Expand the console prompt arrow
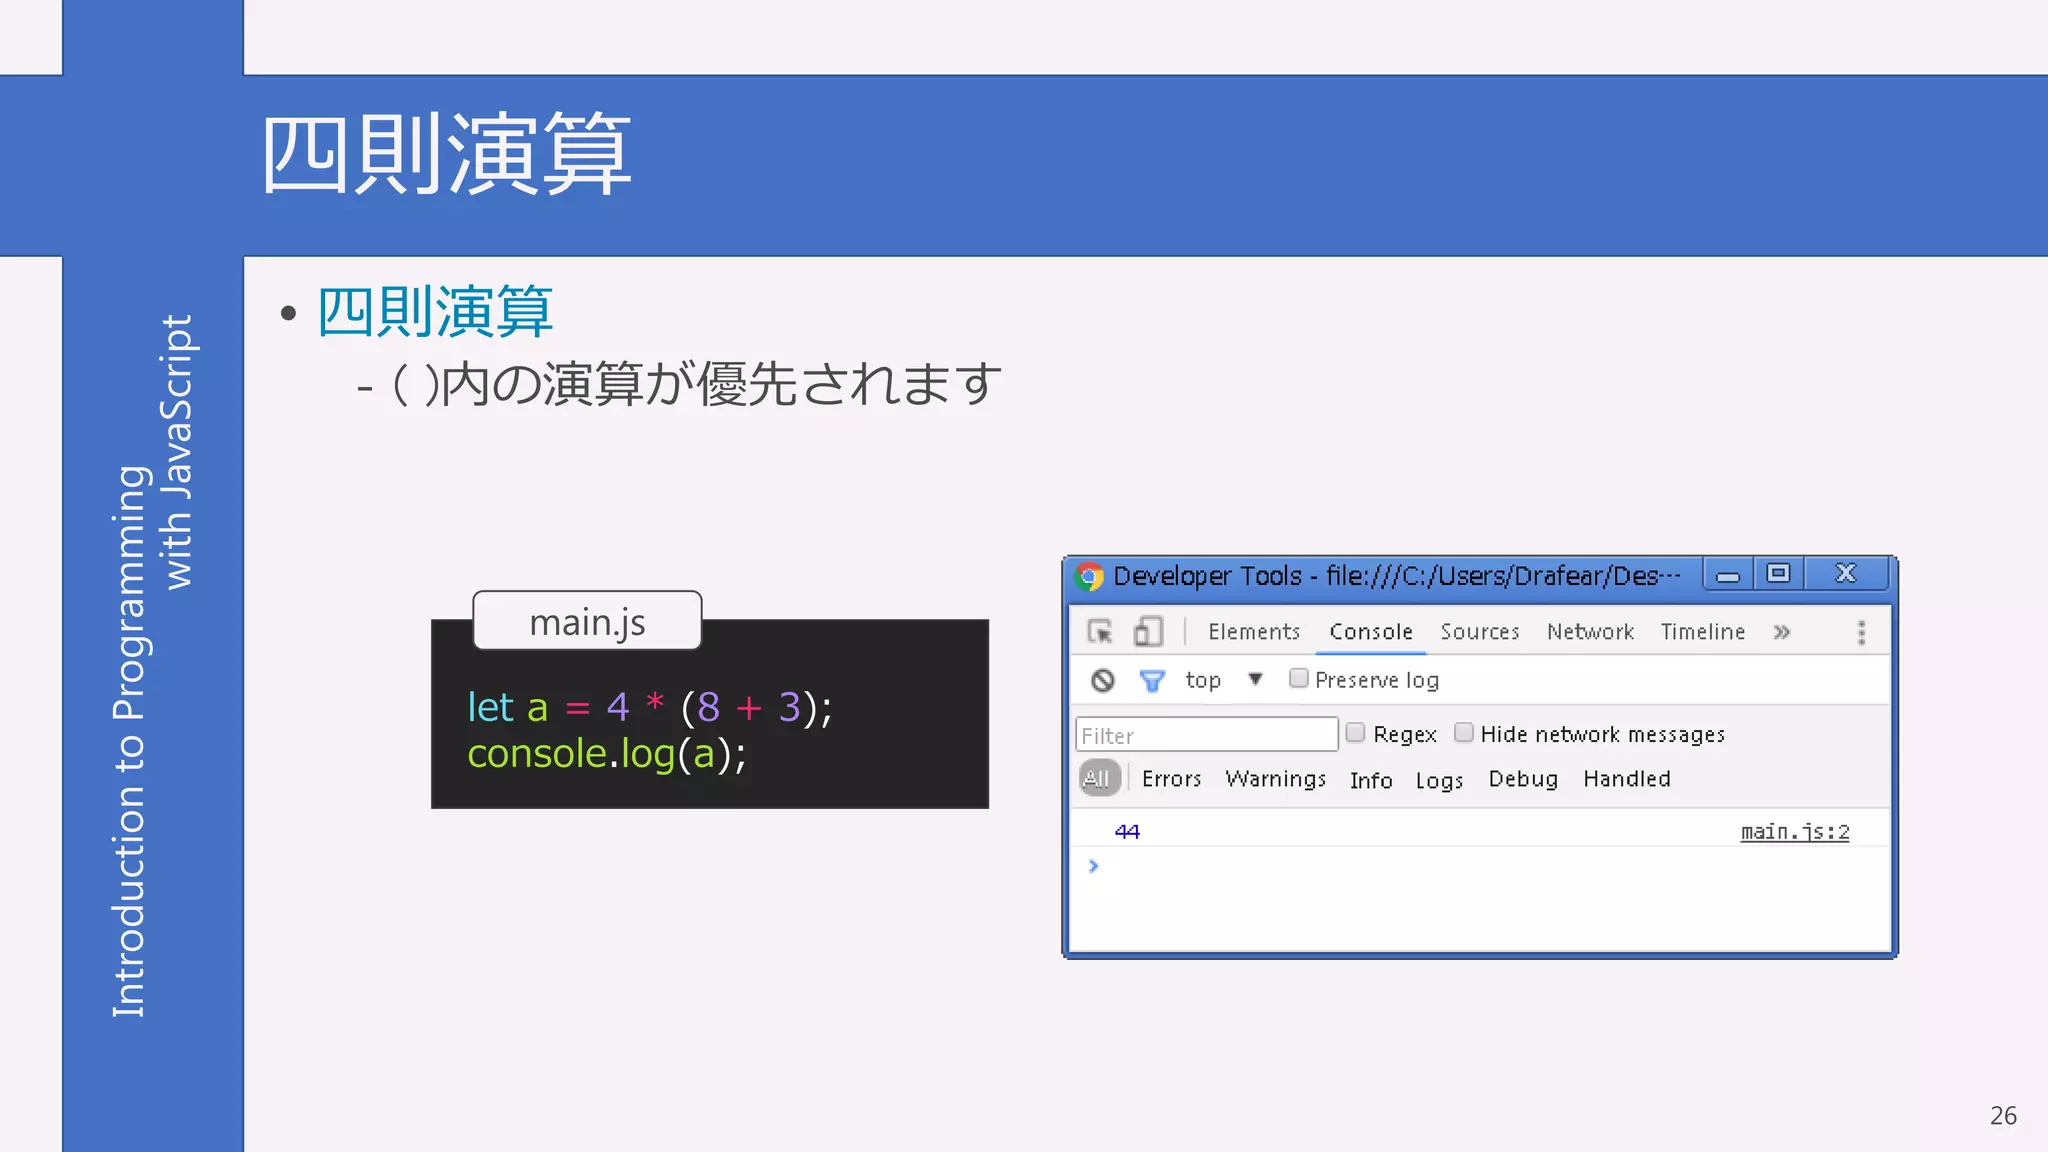Image resolution: width=2048 pixels, height=1152 pixels. 1093,866
